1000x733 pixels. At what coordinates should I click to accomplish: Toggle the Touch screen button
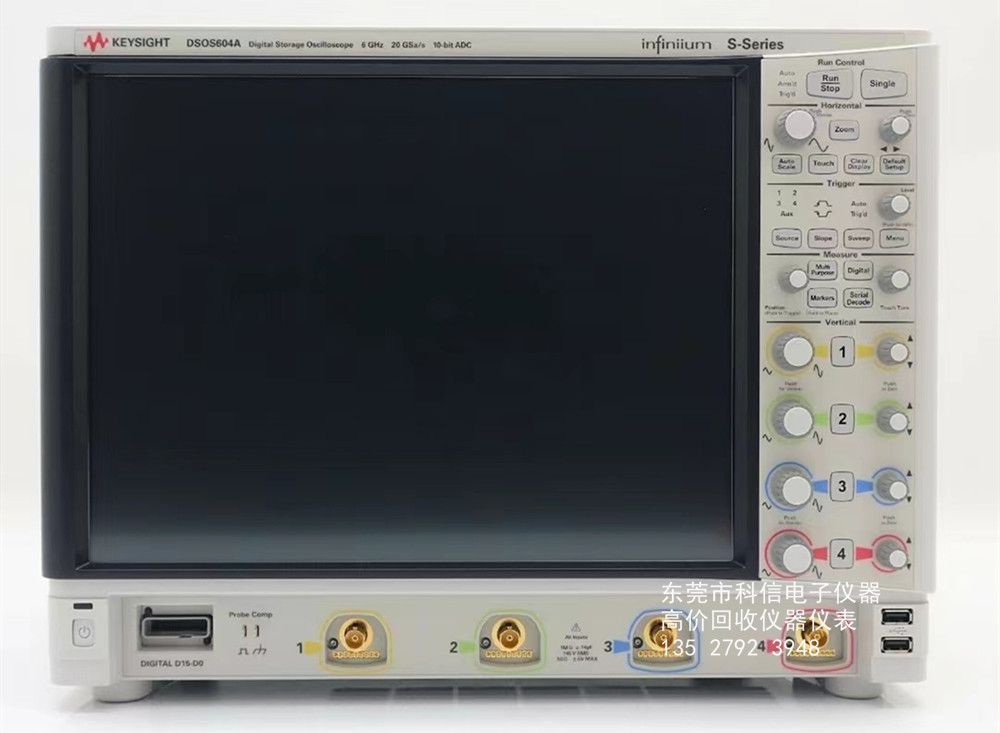823,163
